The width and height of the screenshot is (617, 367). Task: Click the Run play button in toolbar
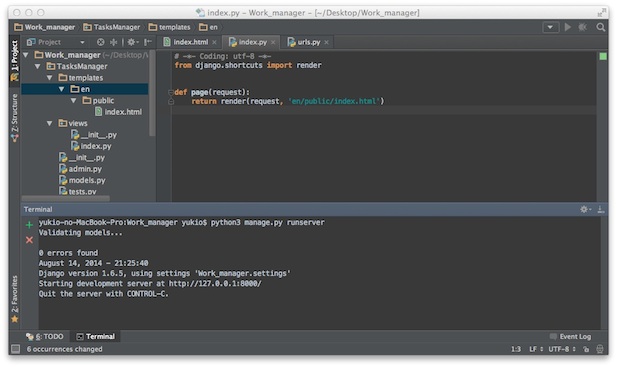[x=567, y=27]
